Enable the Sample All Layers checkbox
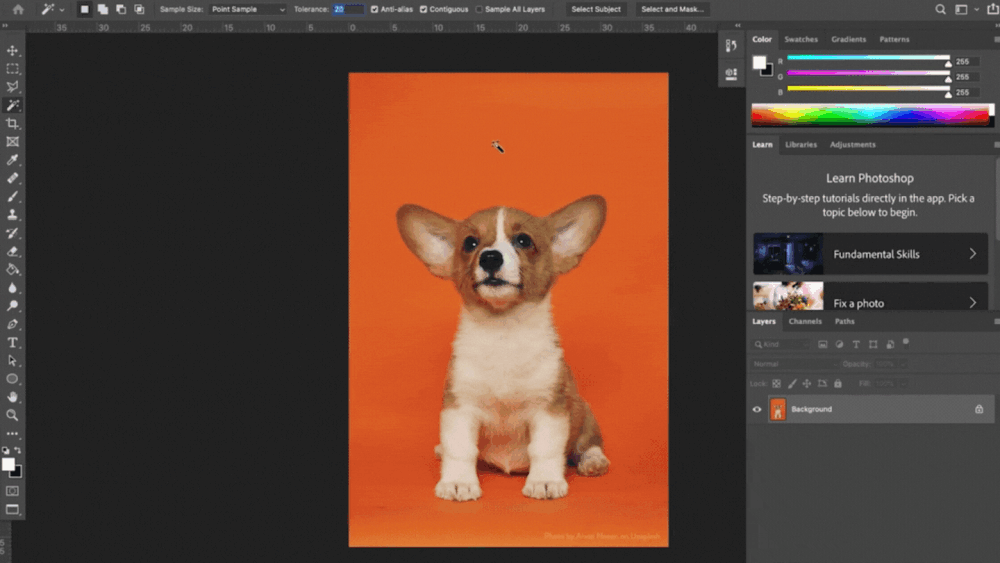 coord(479,10)
